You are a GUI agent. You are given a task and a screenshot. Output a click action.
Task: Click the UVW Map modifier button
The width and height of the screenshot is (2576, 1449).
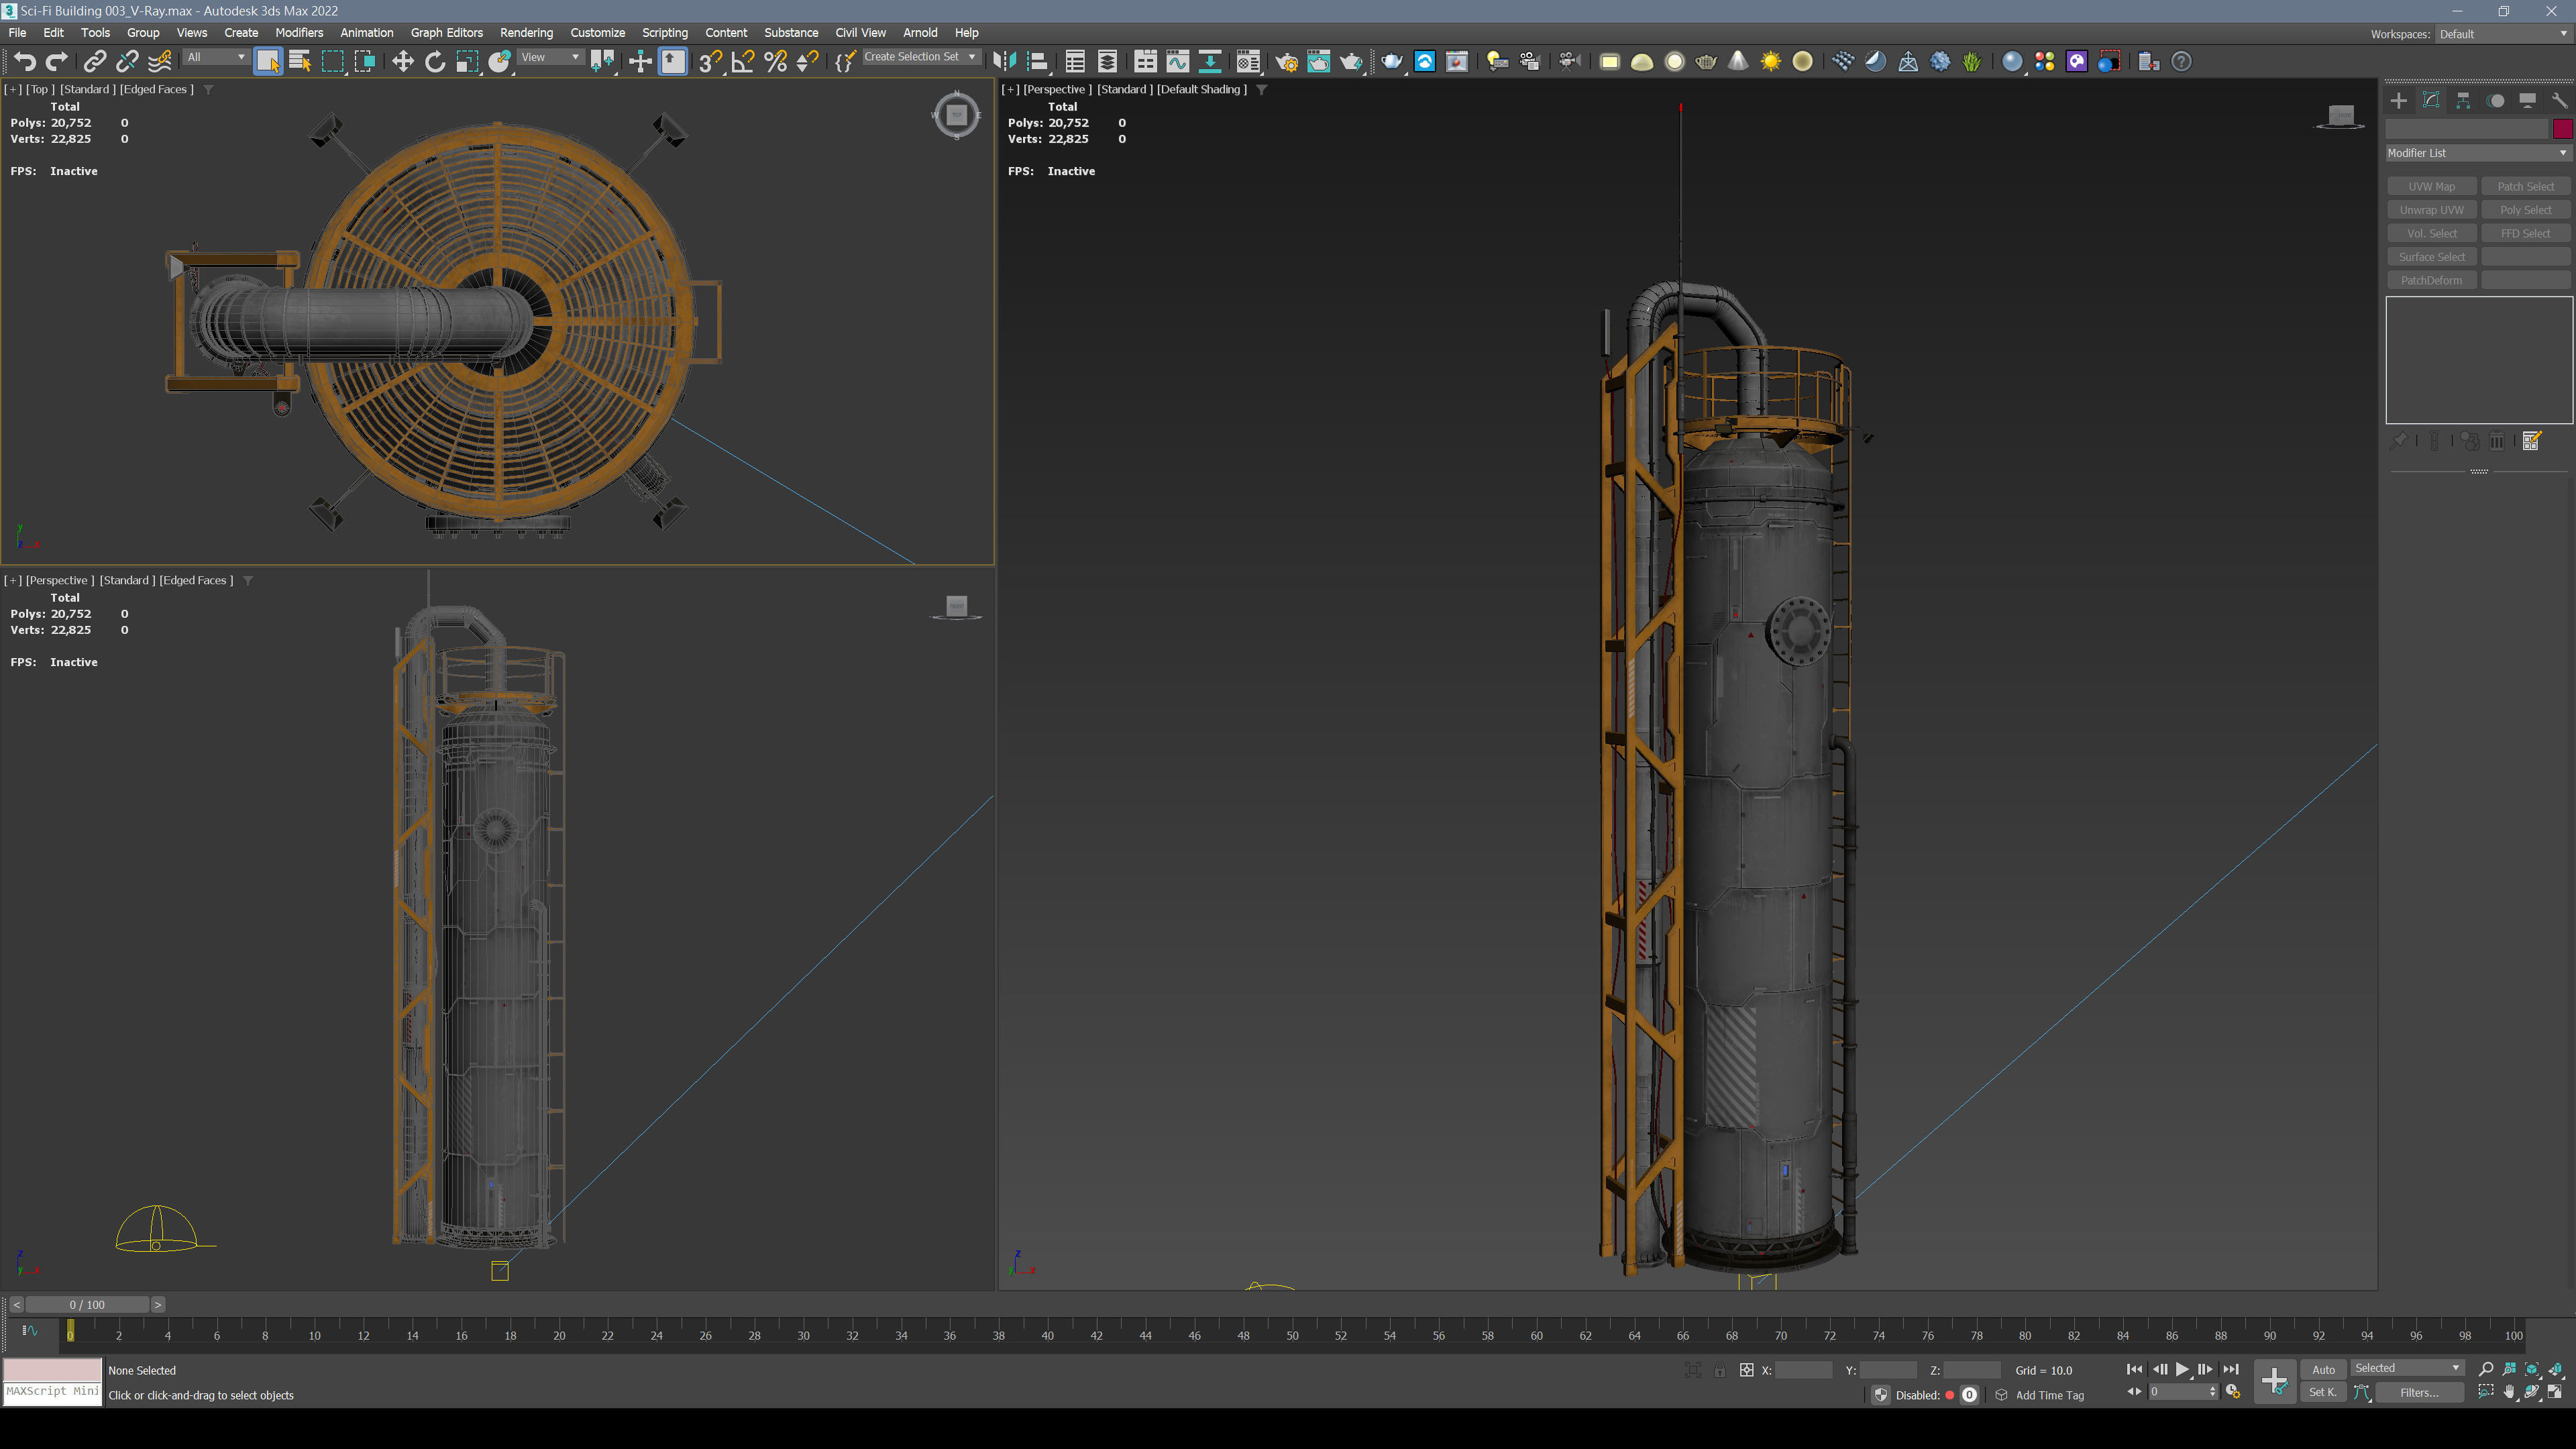tap(2432, 186)
